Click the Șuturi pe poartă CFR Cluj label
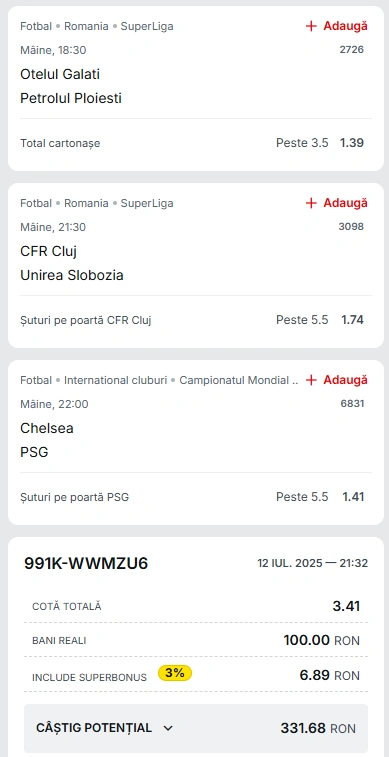389x757 pixels. (86, 320)
